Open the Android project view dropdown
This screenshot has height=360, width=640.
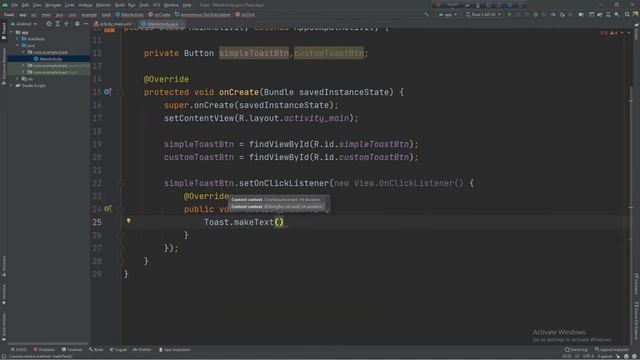pos(24,24)
